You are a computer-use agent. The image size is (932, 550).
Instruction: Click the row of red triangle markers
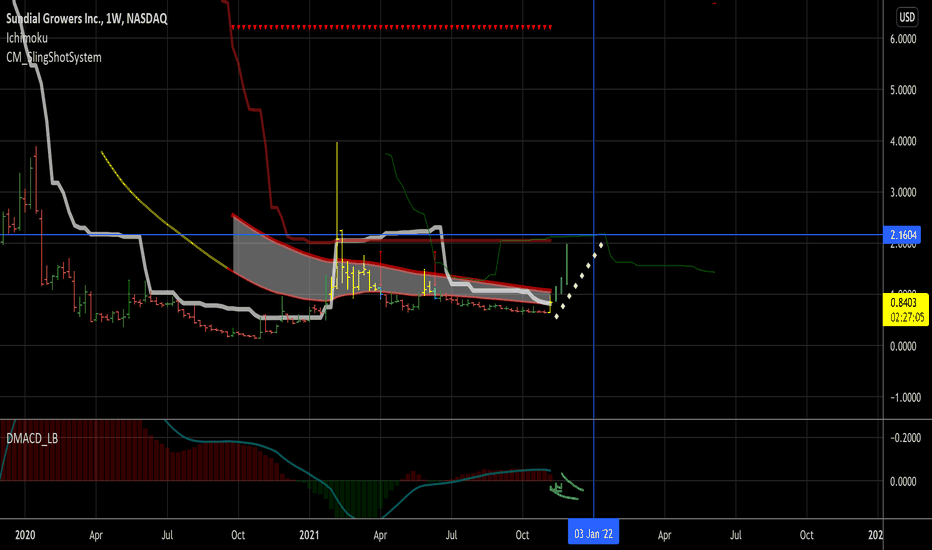pyautogui.click(x=392, y=27)
